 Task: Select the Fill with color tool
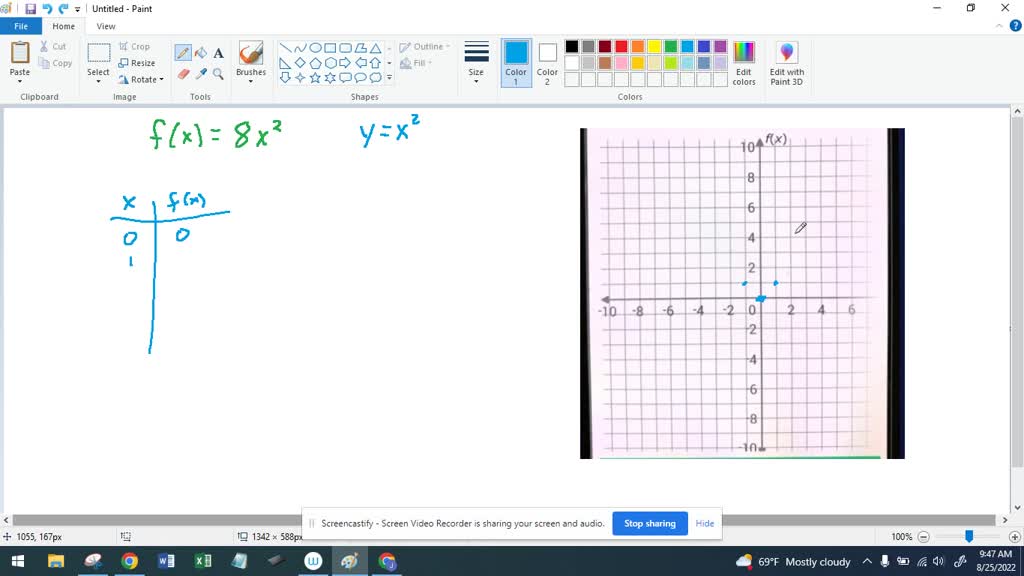pos(201,52)
